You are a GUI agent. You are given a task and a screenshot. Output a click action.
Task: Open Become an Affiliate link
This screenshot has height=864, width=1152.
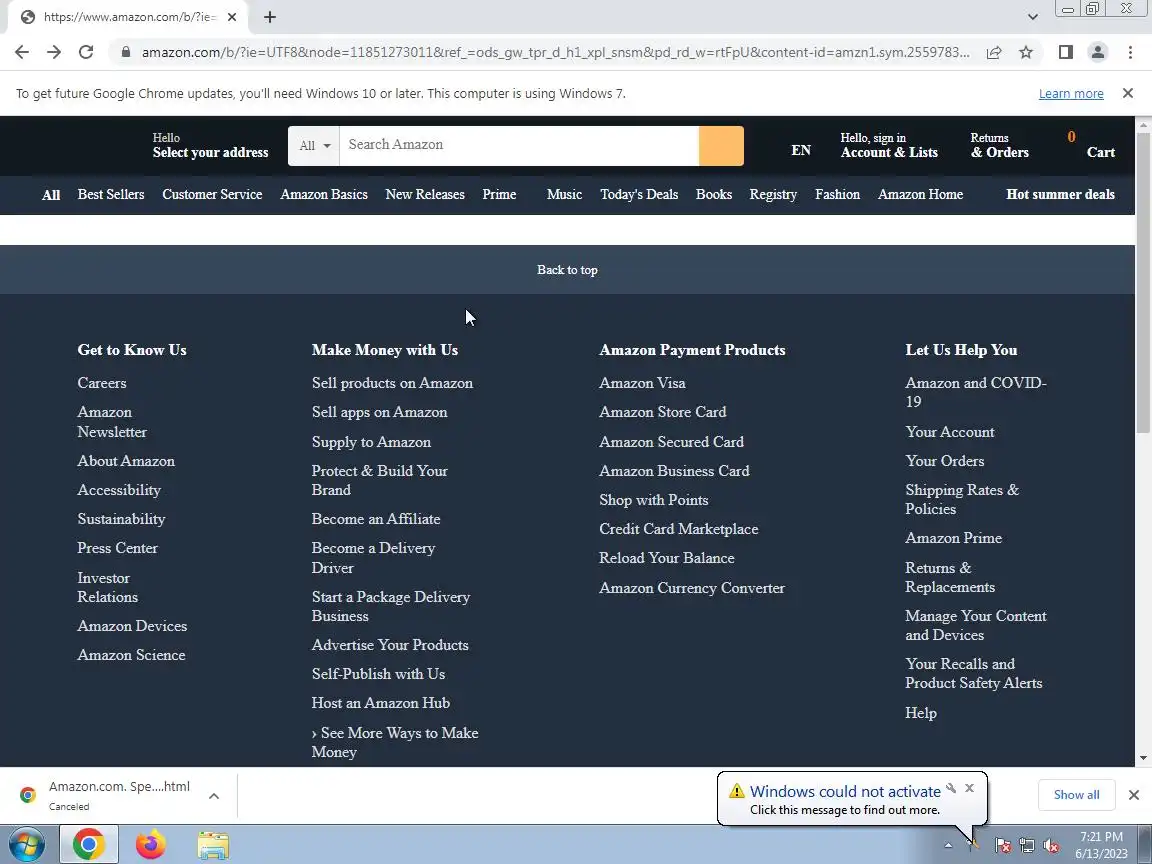tap(376, 519)
